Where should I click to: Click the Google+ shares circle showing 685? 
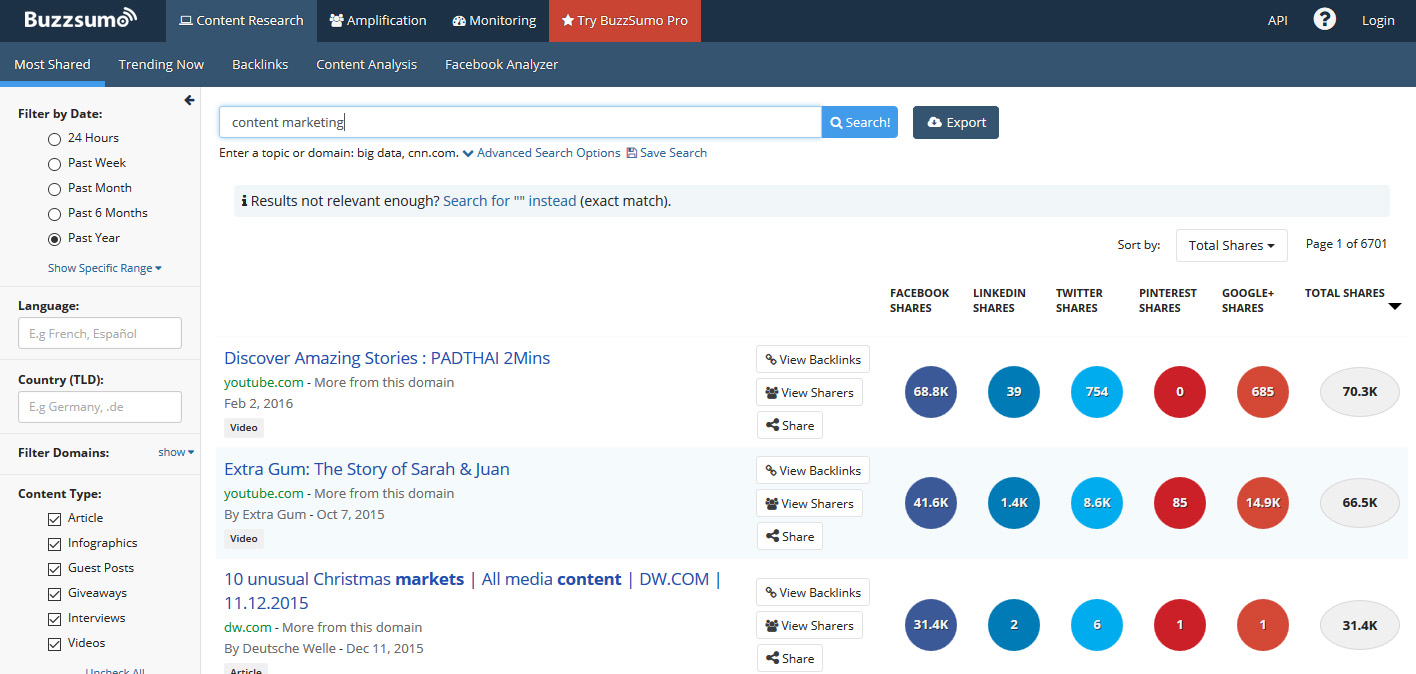point(1263,392)
